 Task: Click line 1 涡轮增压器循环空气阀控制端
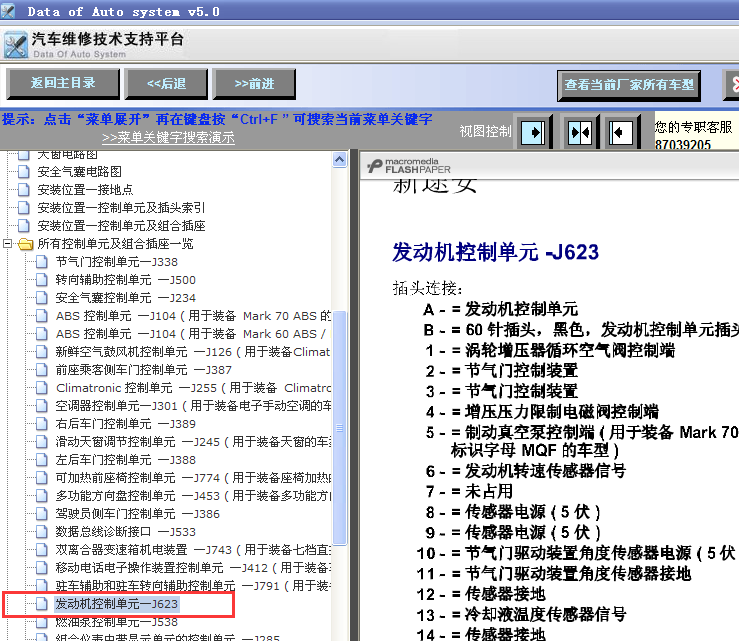tap(550, 351)
